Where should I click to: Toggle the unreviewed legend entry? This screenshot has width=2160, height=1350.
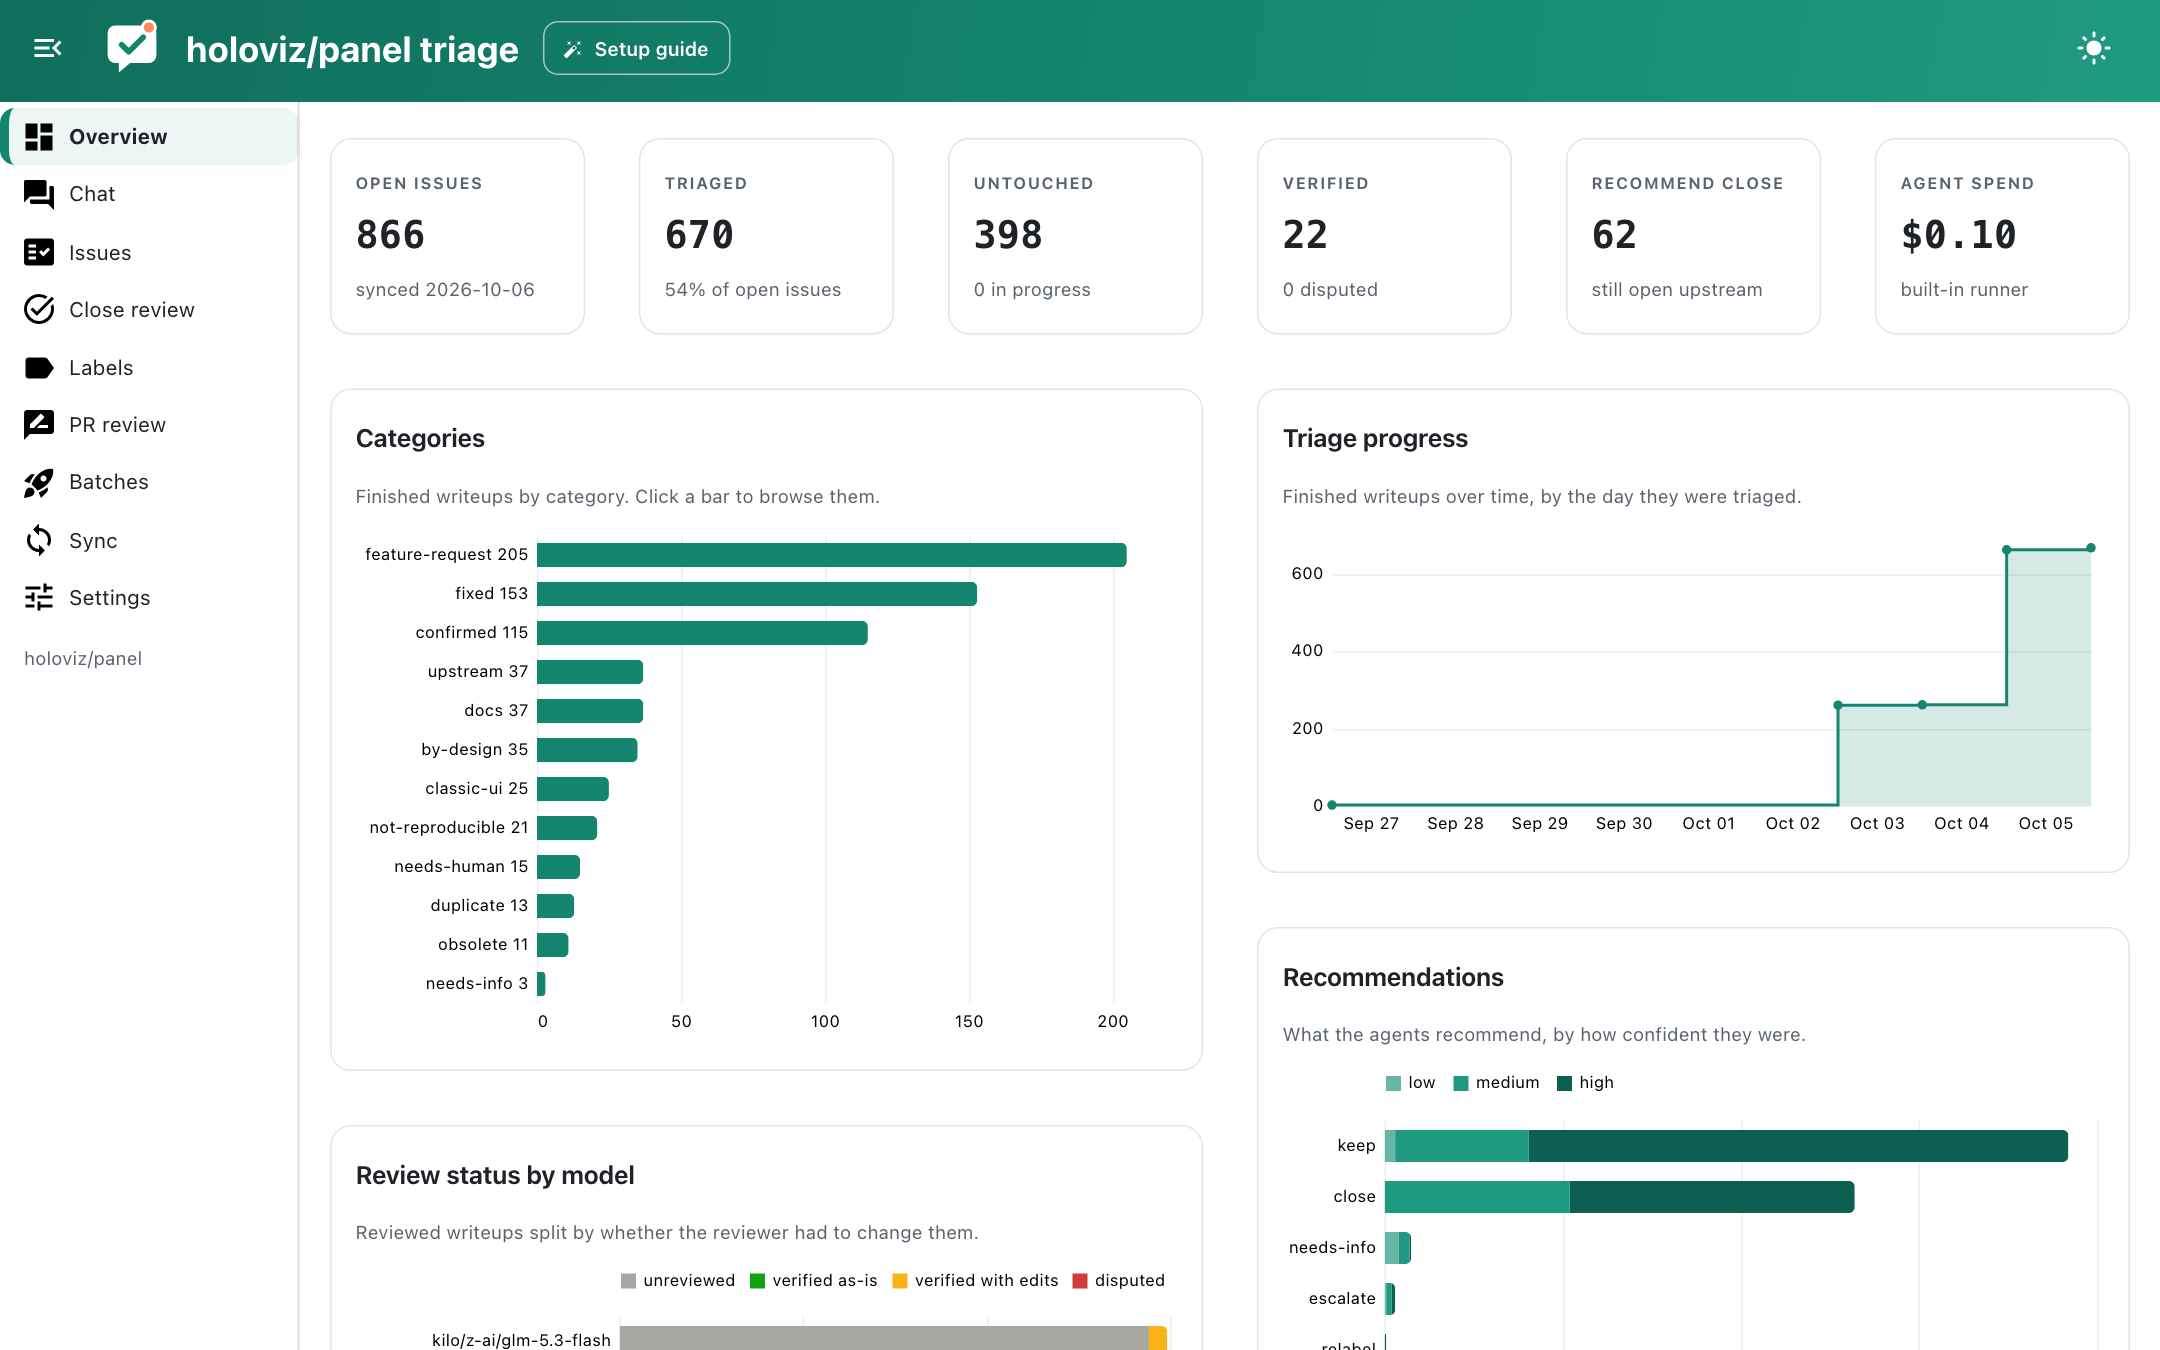(678, 1281)
